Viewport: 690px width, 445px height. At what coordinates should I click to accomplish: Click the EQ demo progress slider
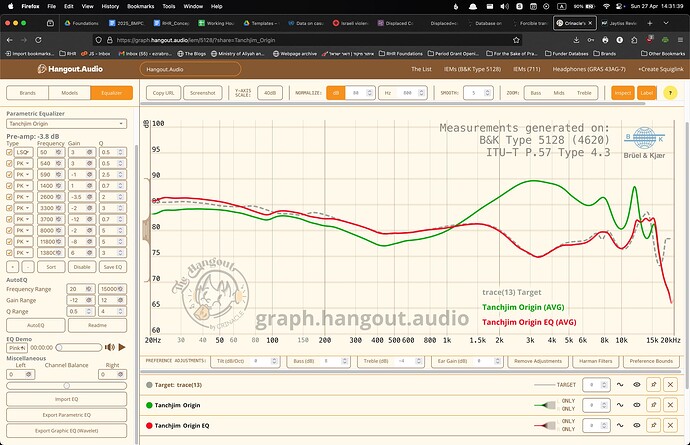79,348
